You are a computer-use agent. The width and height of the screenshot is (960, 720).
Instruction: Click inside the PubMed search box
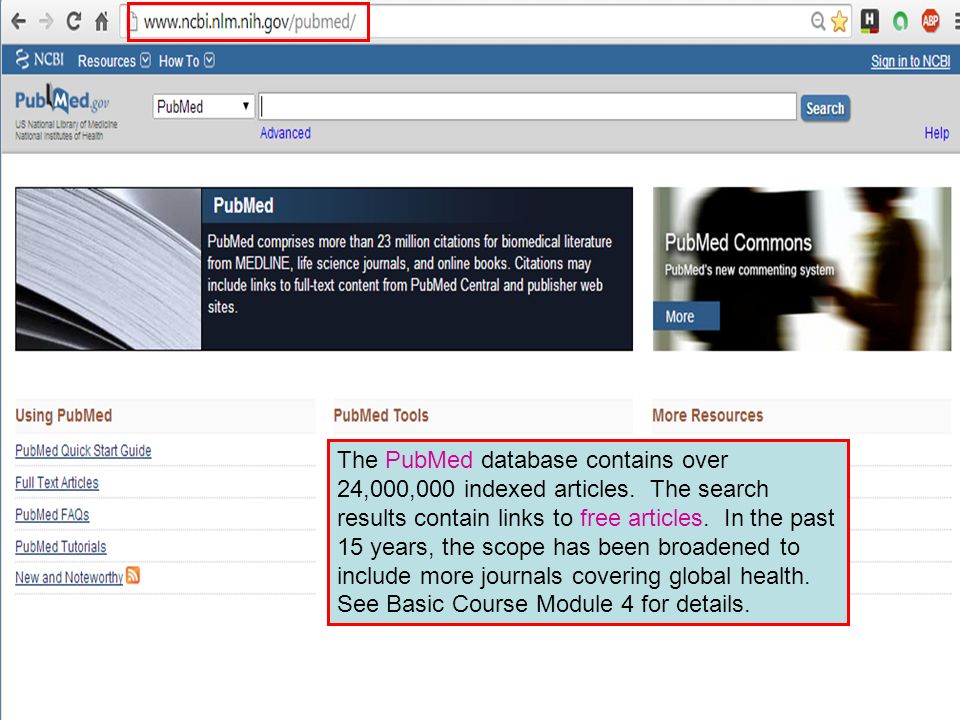click(528, 107)
